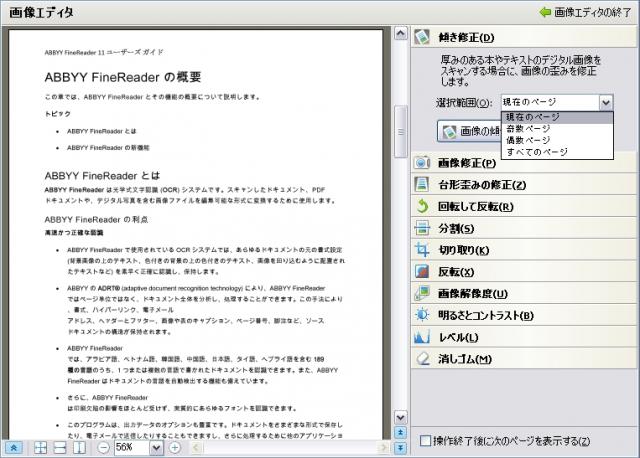This screenshot has width=640, height=458.
Task: Click the 画像の傾き修正 deskew button
Action: [469, 131]
